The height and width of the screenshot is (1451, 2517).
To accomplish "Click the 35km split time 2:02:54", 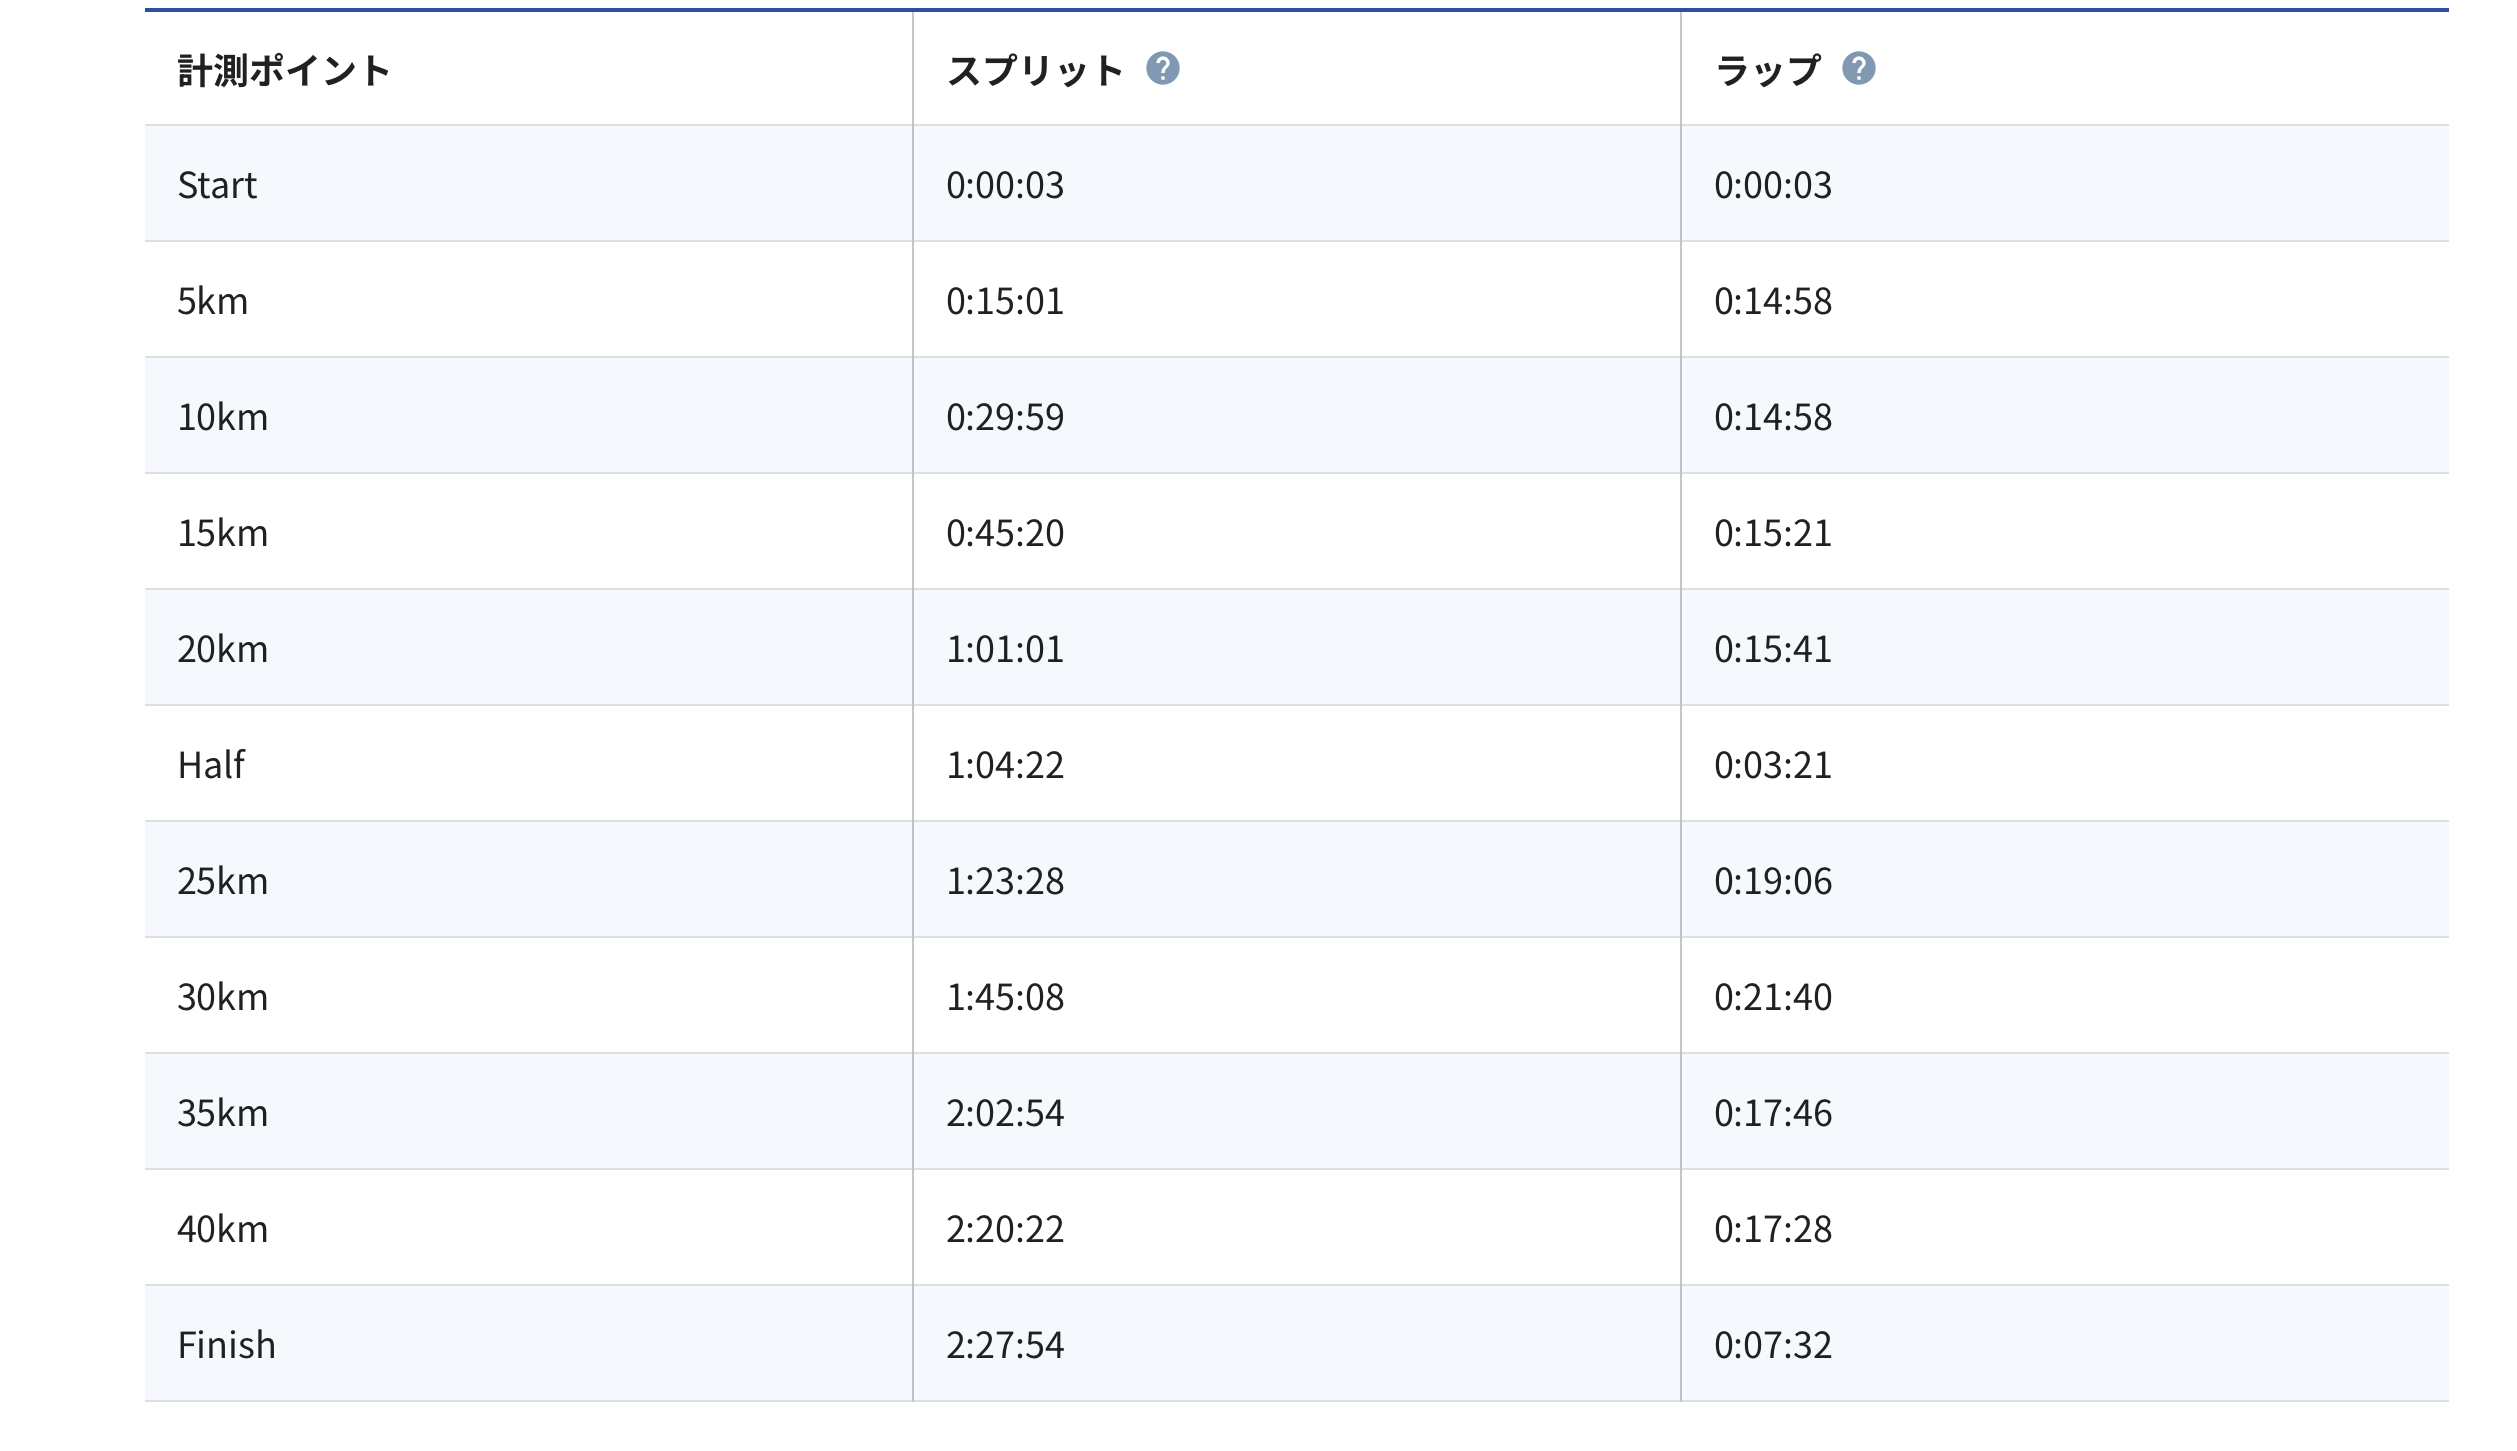I will (x=1005, y=1113).
